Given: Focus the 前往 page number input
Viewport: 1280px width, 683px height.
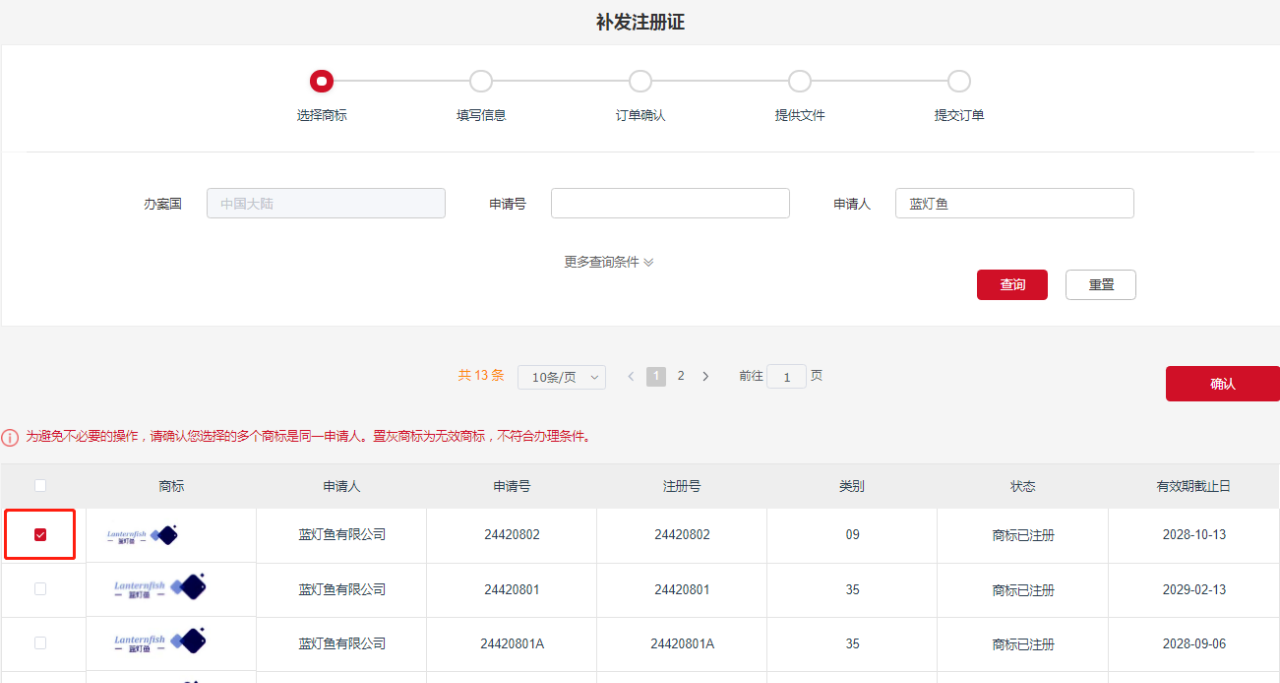Looking at the screenshot, I should click(787, 377).
